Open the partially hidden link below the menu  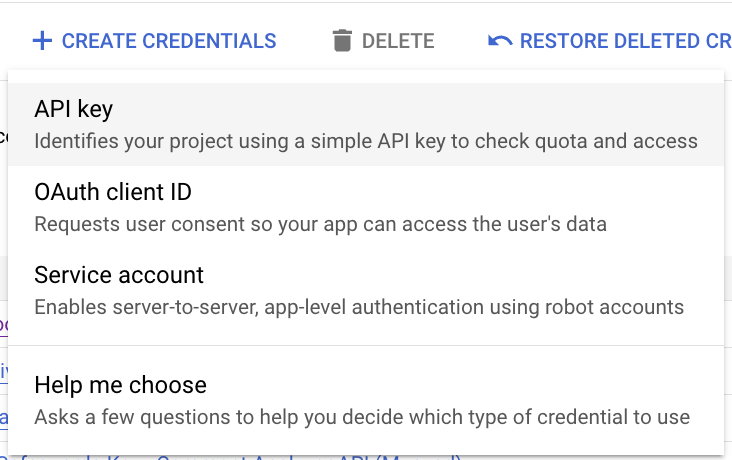(x=233, y=457)
